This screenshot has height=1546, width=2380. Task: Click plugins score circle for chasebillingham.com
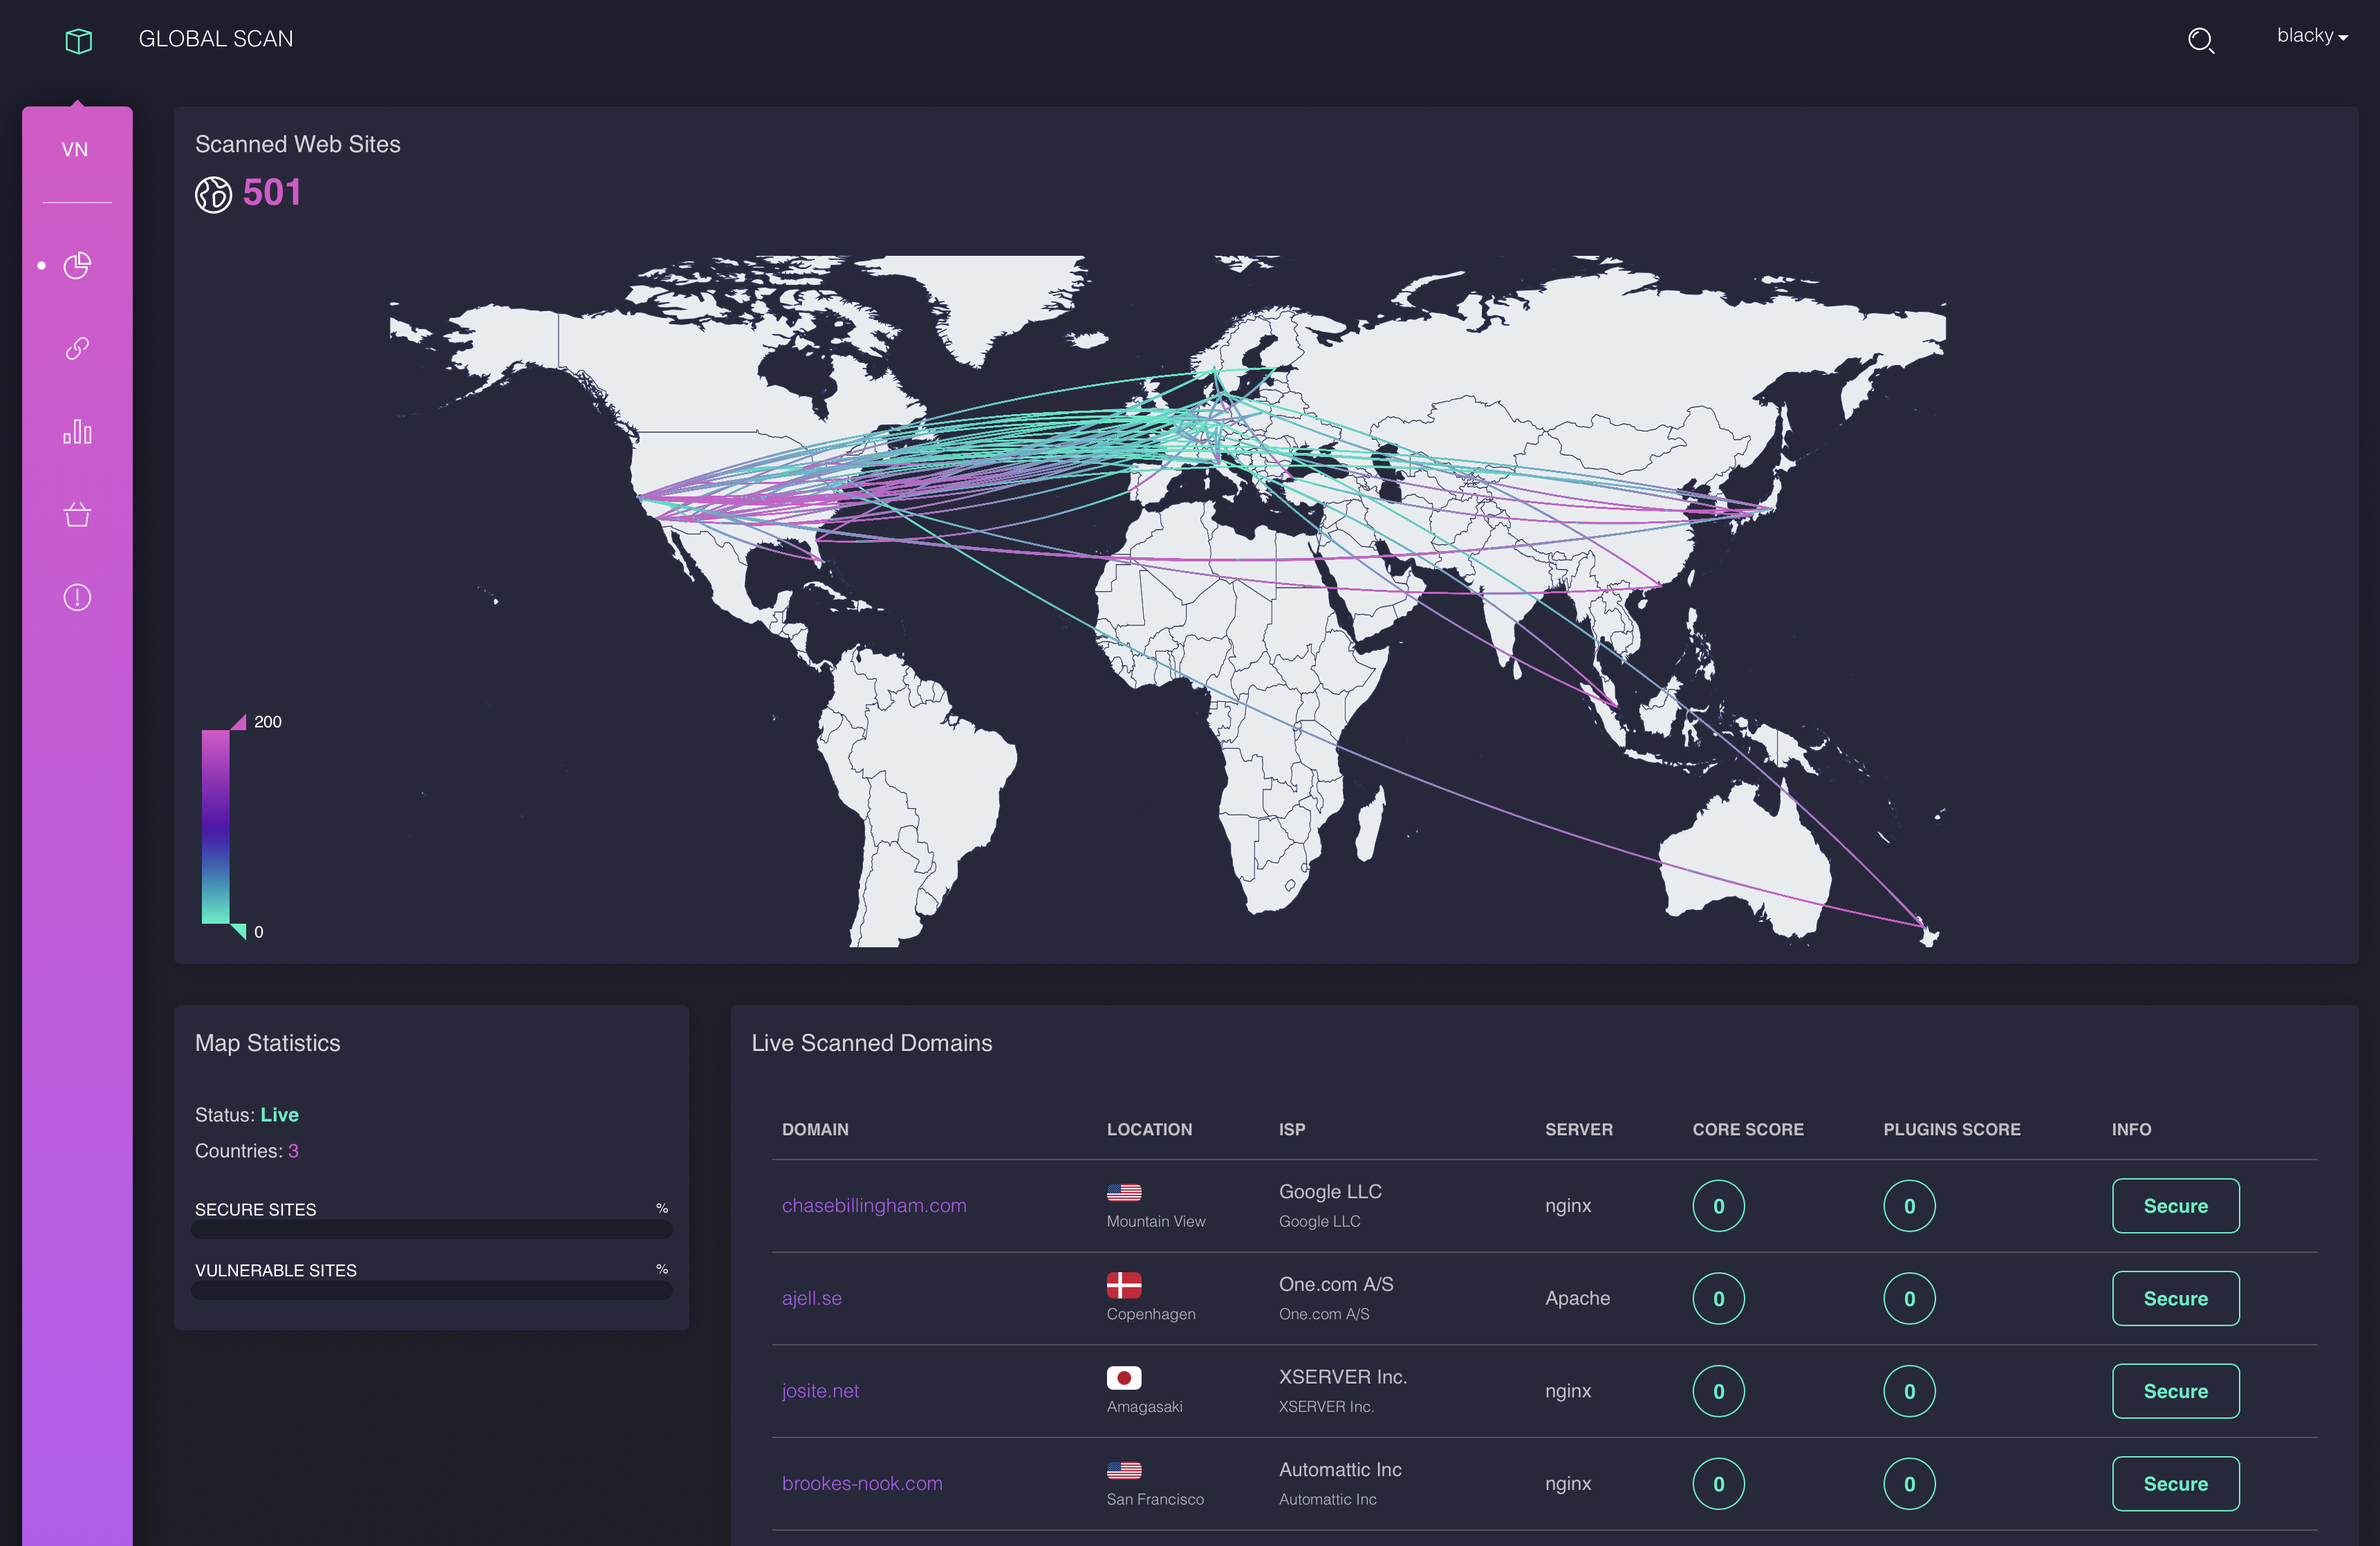(1909, 1206)
